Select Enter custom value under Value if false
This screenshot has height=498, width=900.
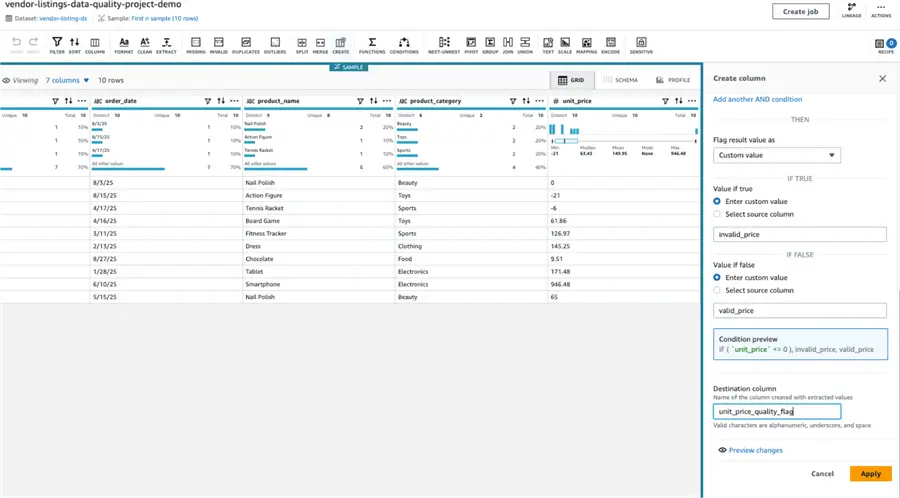point(717,278)
